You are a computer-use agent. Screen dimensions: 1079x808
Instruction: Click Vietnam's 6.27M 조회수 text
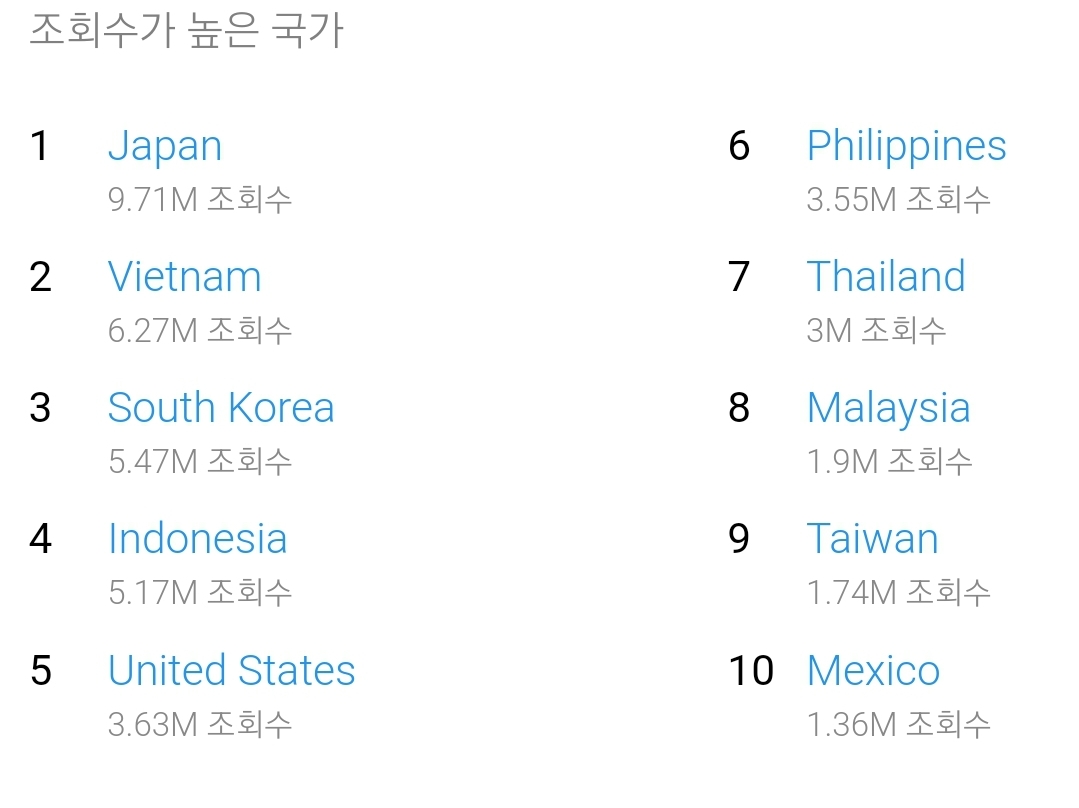pyautogui.click(x=200, y=330)
